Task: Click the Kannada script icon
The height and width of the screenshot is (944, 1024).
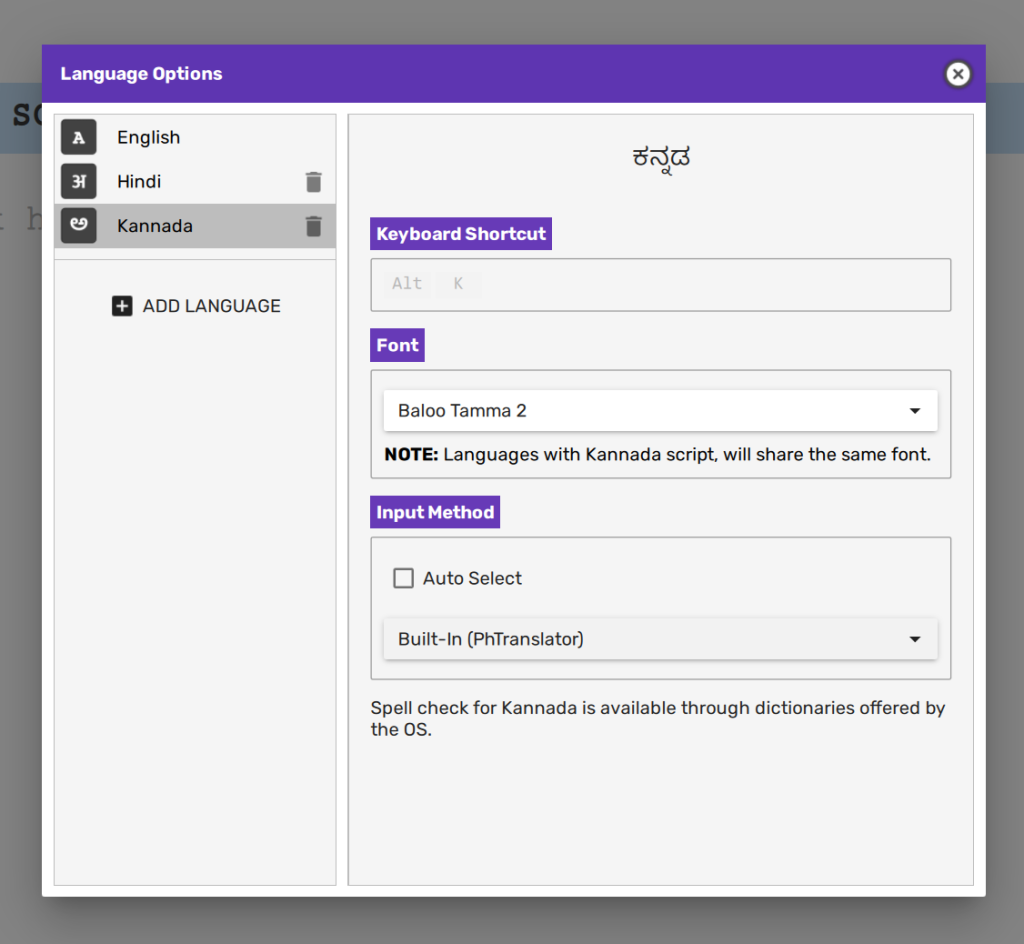Action: coord(79,226)
